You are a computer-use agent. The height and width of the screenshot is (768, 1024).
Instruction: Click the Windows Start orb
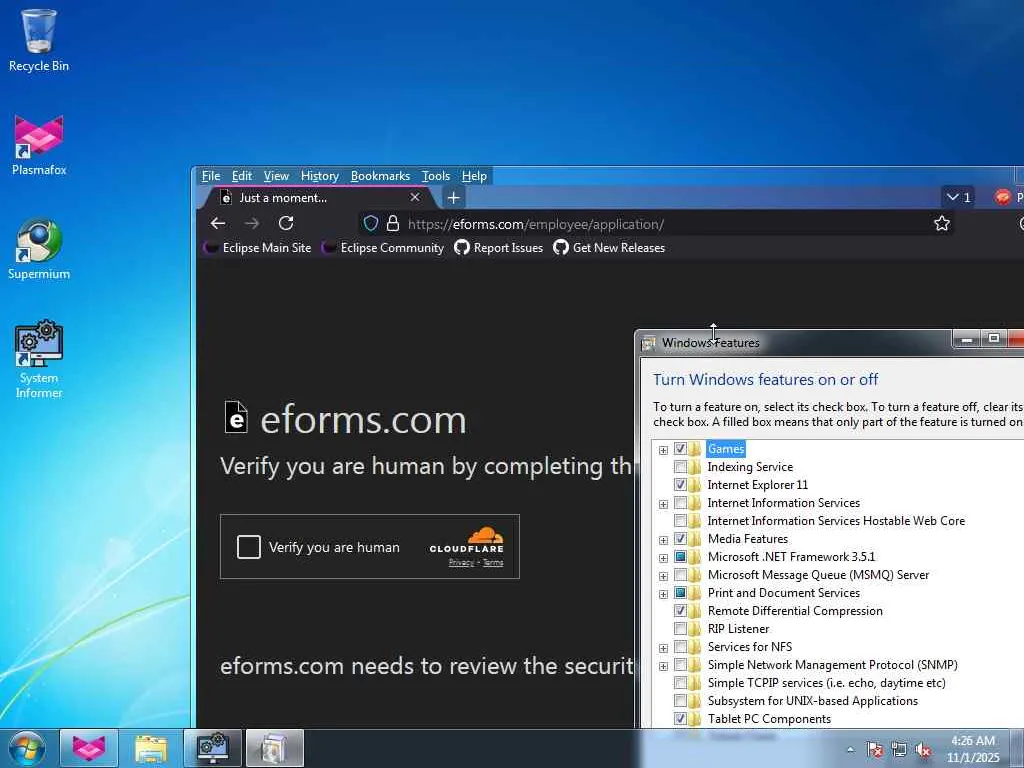[27, 748]
